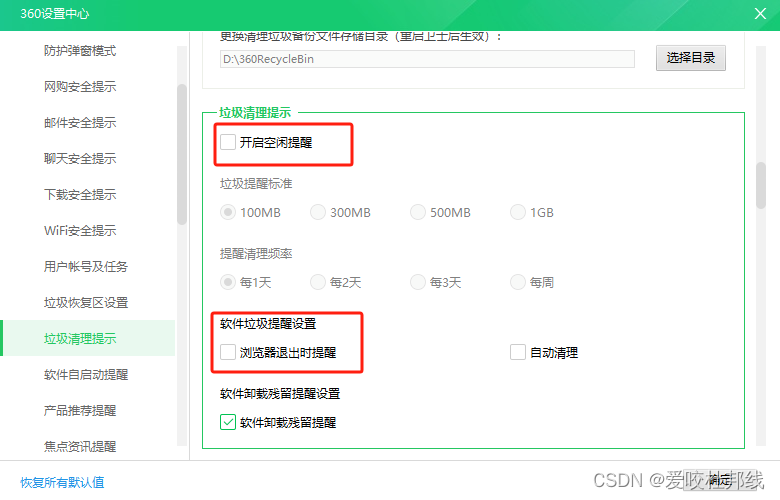Open 网购安全提示 settings page
Image resolution: width=780 pixels, height=500 pixels.
80,87
